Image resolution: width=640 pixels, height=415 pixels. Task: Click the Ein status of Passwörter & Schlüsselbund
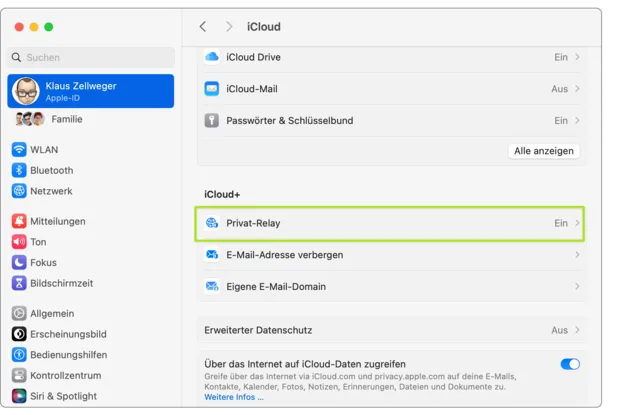point(561,120)
